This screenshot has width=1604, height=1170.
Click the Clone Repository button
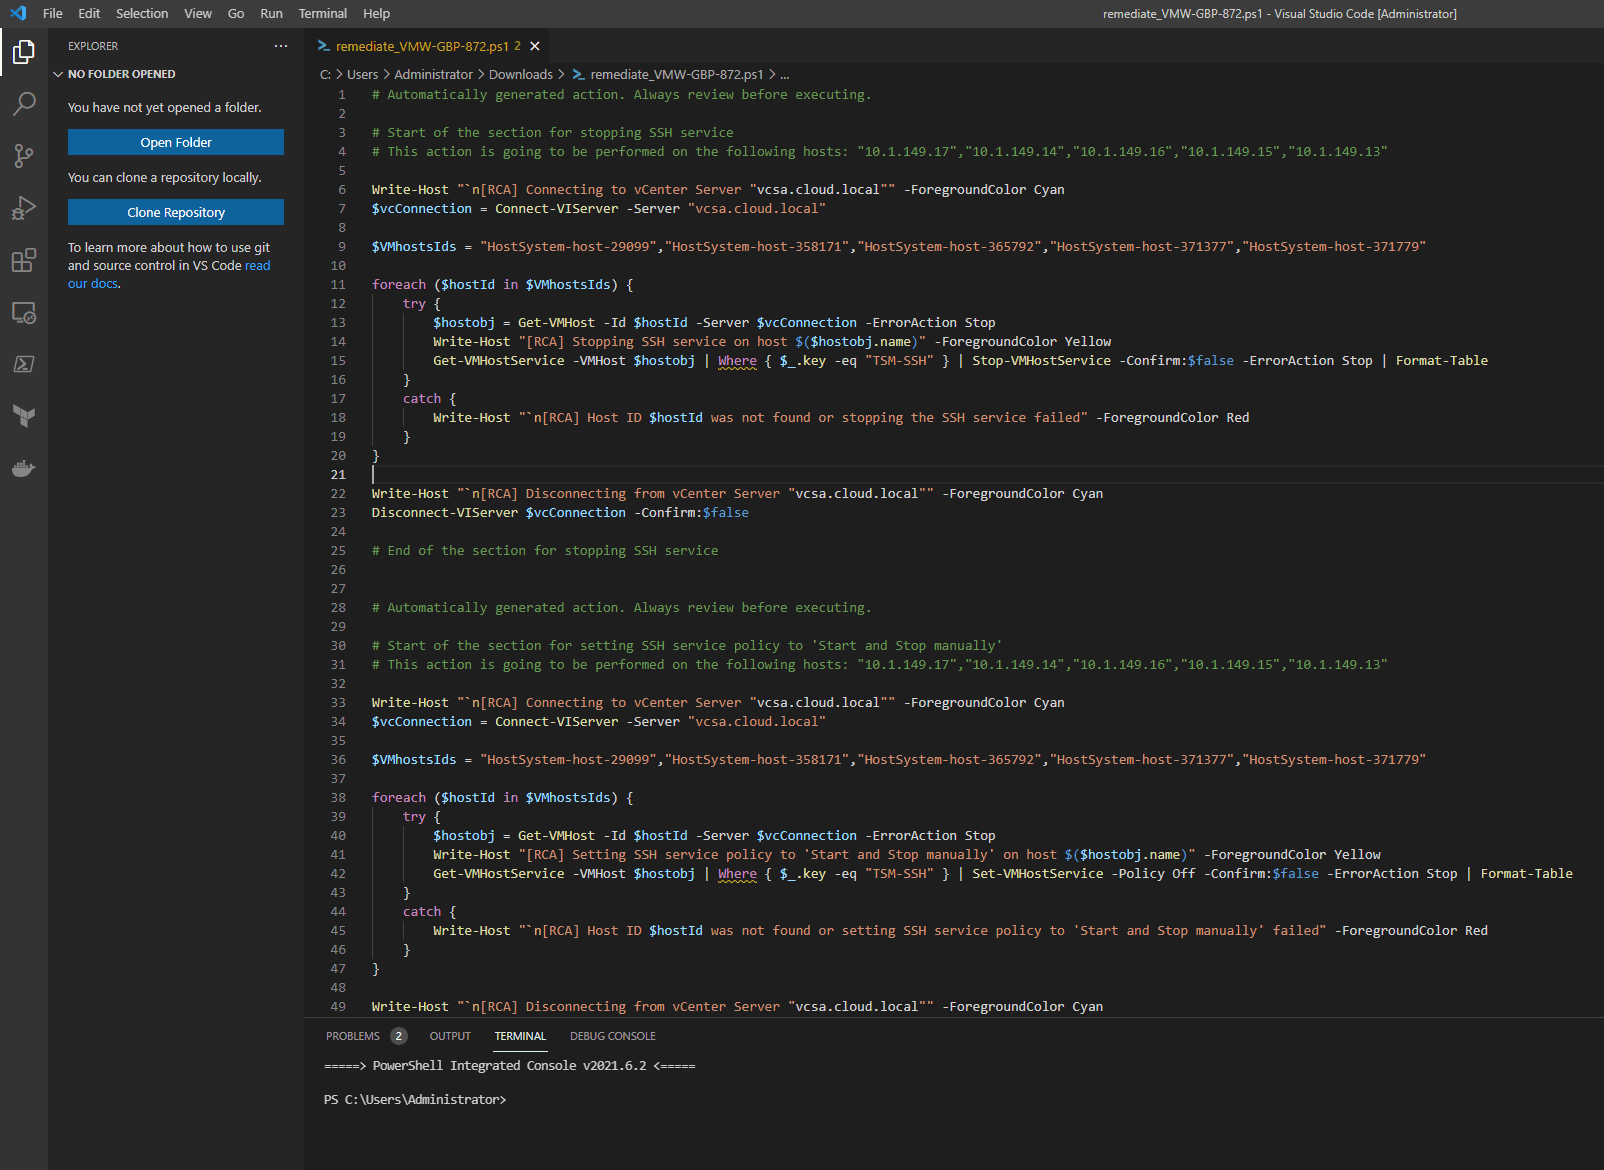click(176, 212)
